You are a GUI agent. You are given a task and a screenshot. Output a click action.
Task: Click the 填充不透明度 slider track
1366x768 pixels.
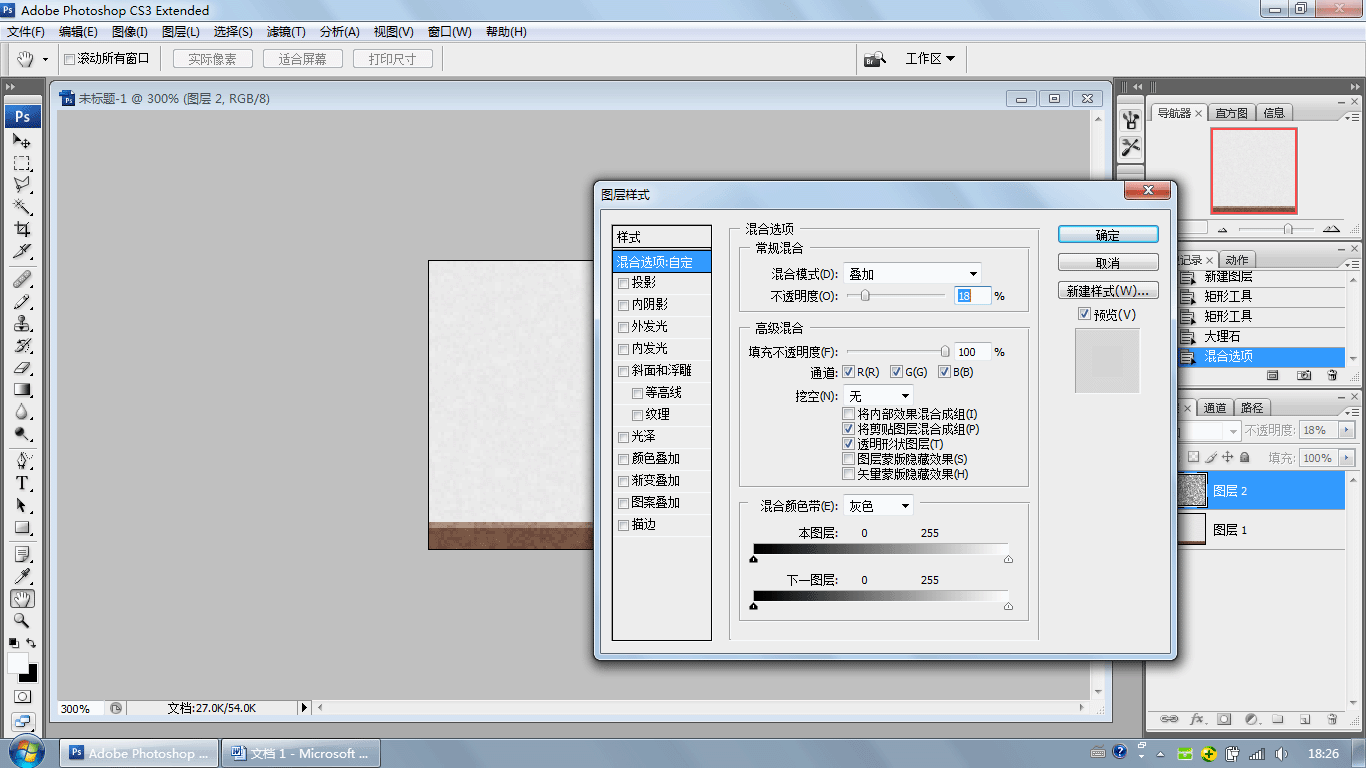tap(897, 352)
